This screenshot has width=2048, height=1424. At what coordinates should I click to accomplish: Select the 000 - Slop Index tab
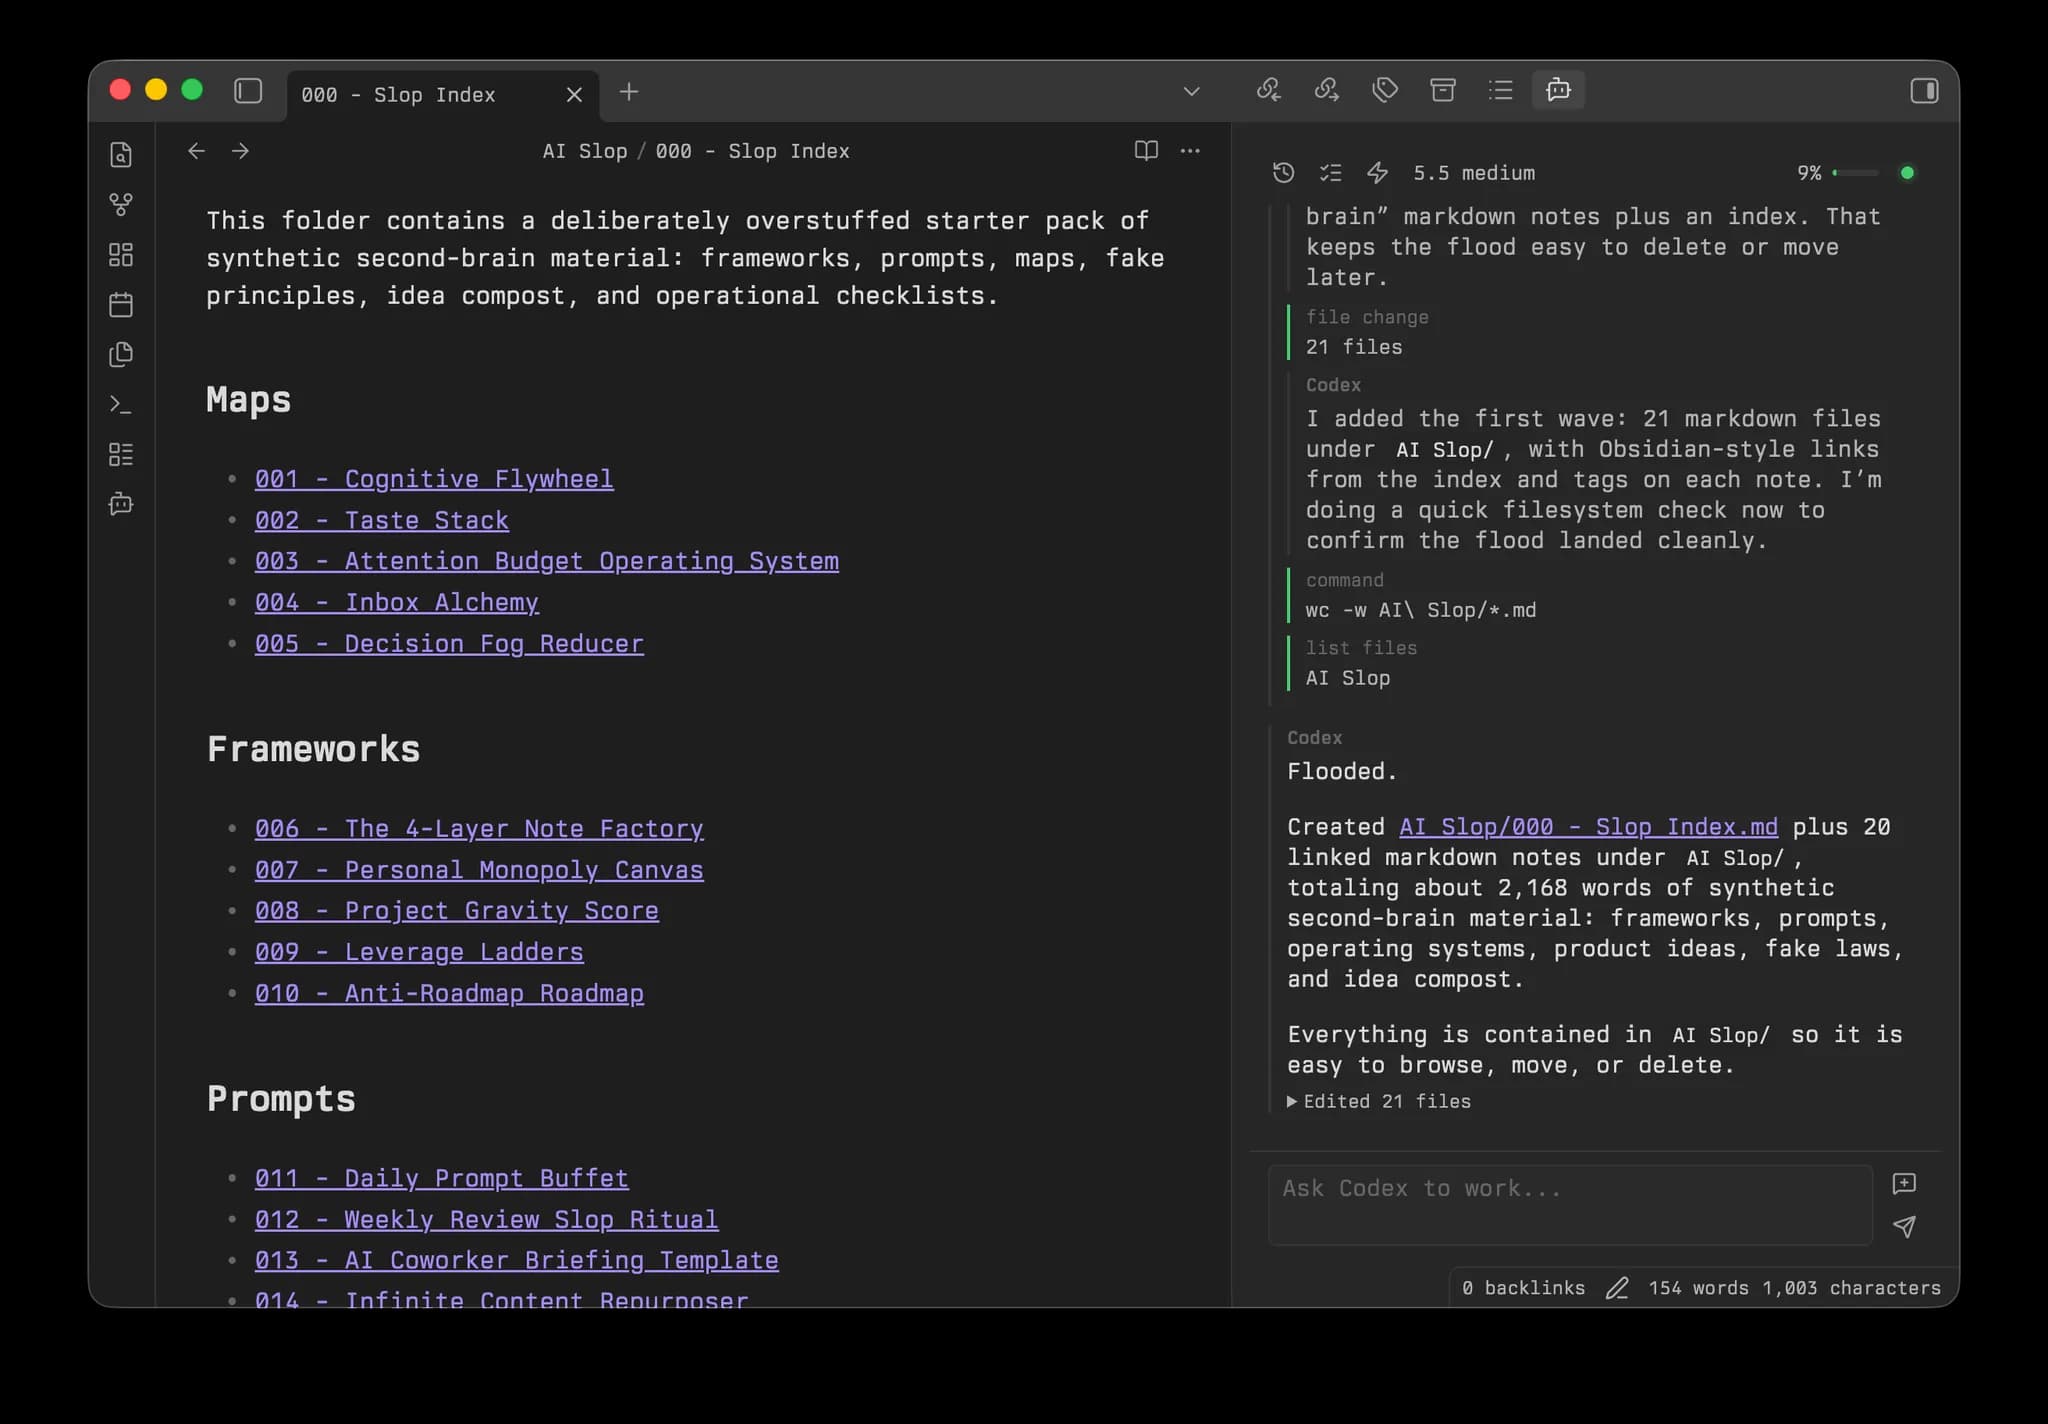pos(443,95)
